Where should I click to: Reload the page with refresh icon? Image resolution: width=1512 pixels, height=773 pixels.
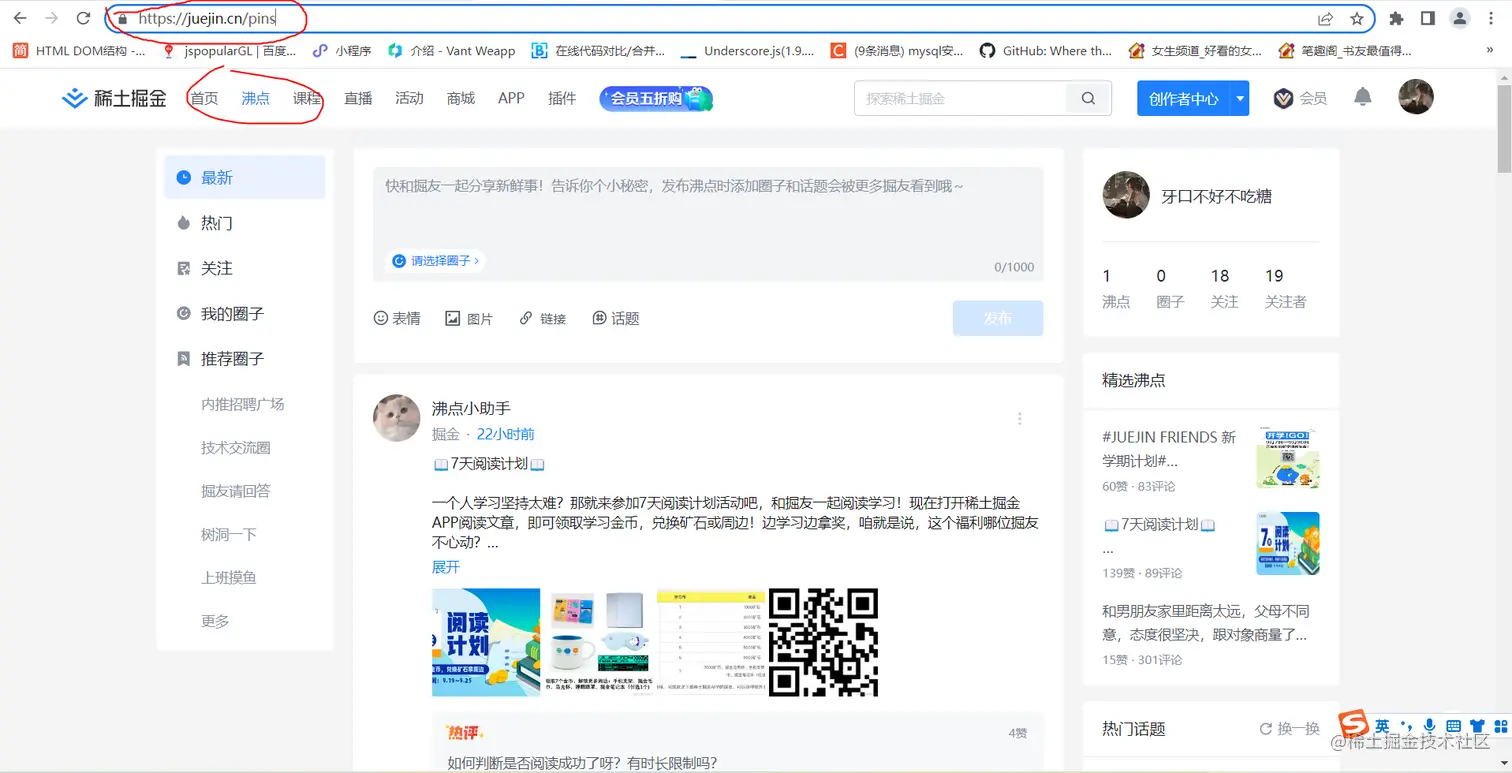[x=84, y=18]
